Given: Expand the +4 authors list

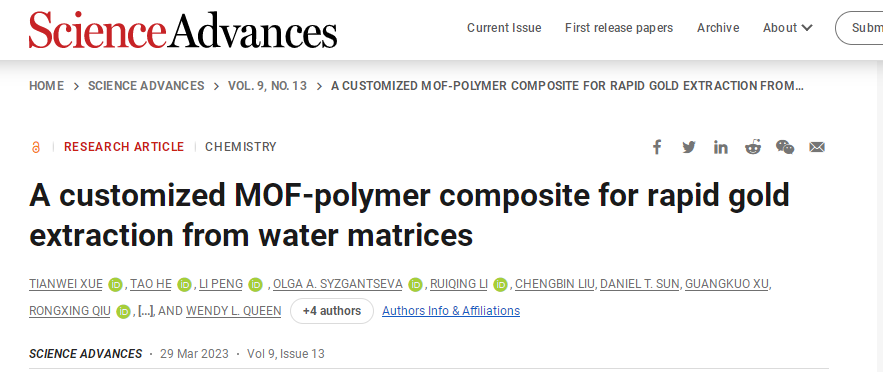Looking at the screenshot, I should click(x=332, y=311).
